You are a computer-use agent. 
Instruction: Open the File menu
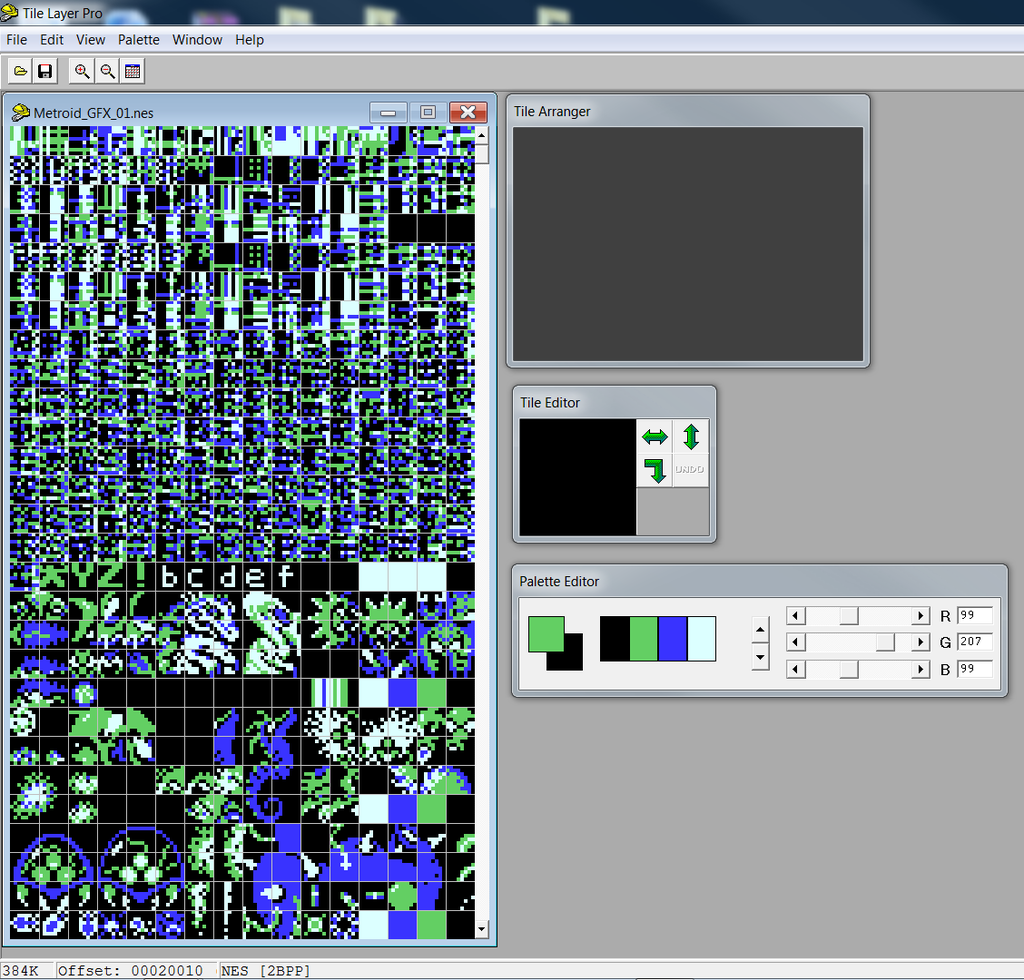(x=16, y=40)
